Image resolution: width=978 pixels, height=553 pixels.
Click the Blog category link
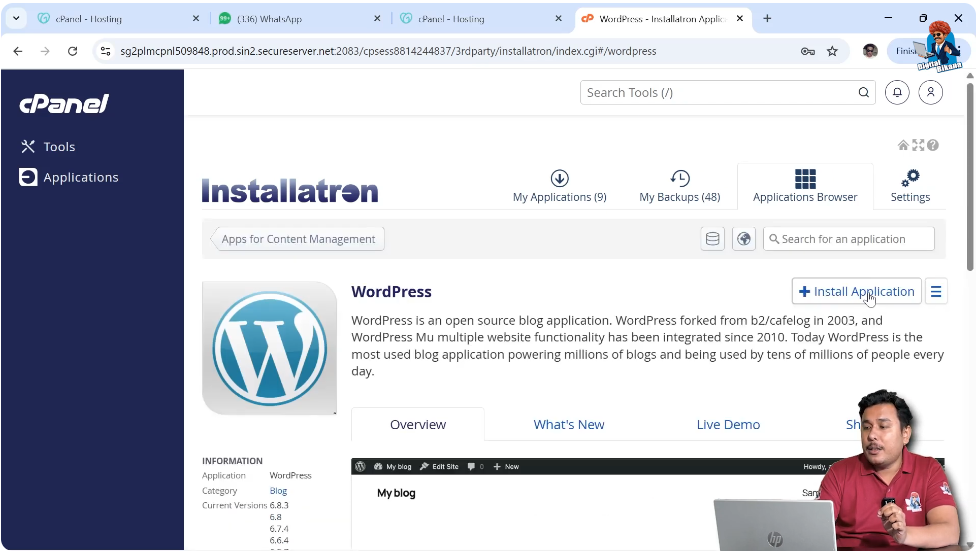[278, 491]
